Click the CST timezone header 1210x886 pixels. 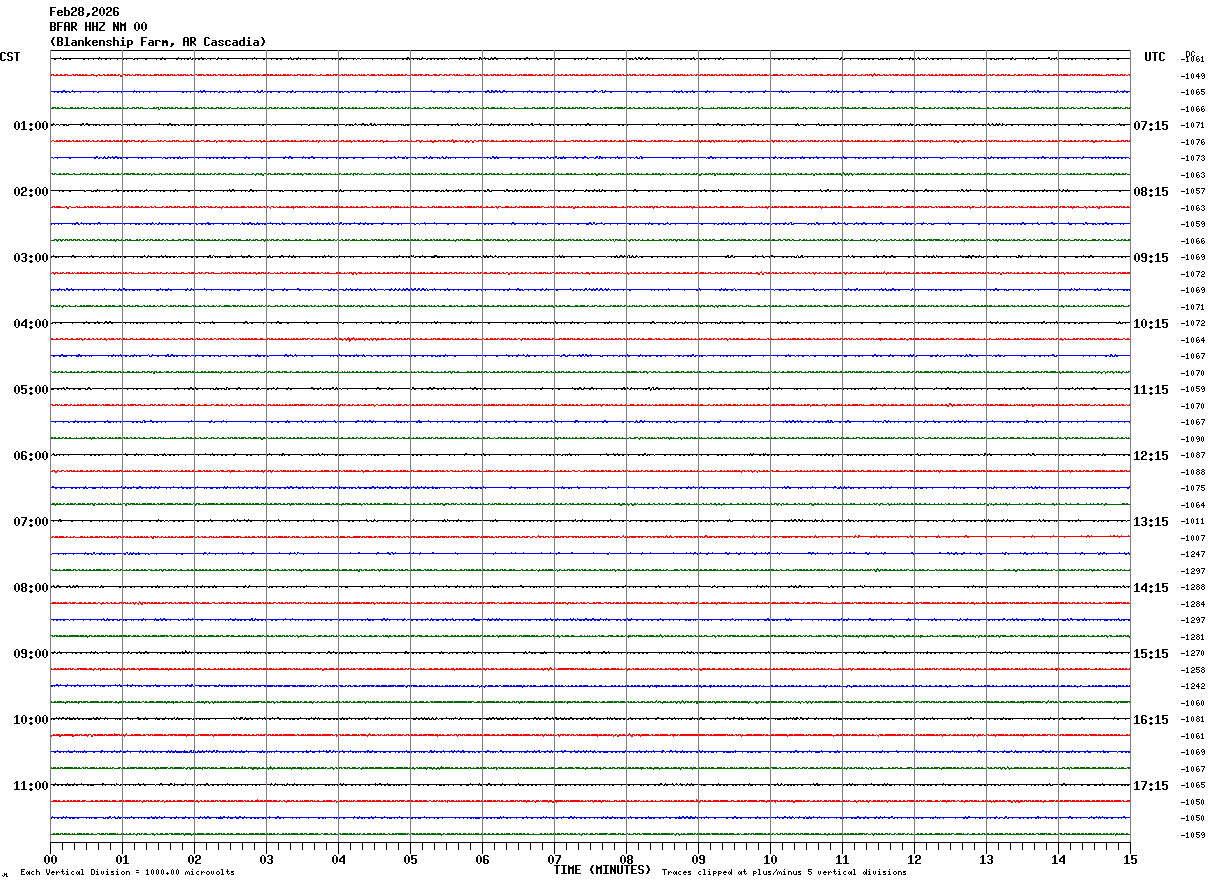click(10, 57)
